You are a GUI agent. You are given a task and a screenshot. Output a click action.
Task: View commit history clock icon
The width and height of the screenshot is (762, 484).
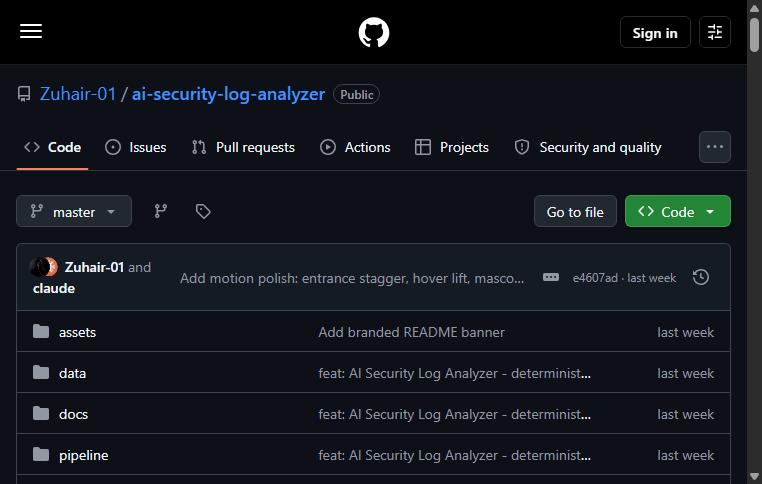point(701,277)
